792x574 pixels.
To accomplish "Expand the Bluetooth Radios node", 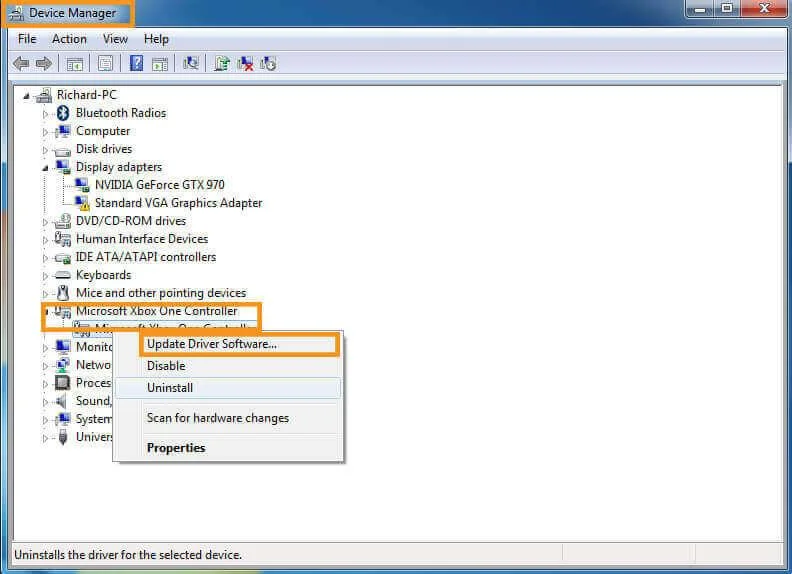I will point(45,114).
